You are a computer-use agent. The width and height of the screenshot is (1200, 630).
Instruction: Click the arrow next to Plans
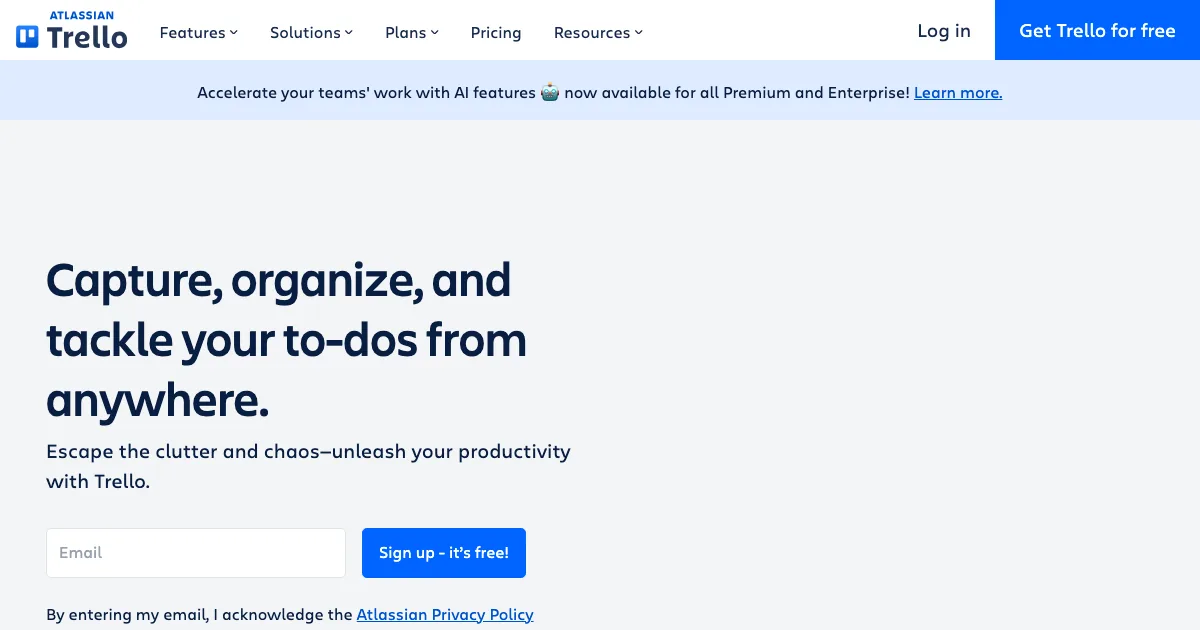[435, 33]
